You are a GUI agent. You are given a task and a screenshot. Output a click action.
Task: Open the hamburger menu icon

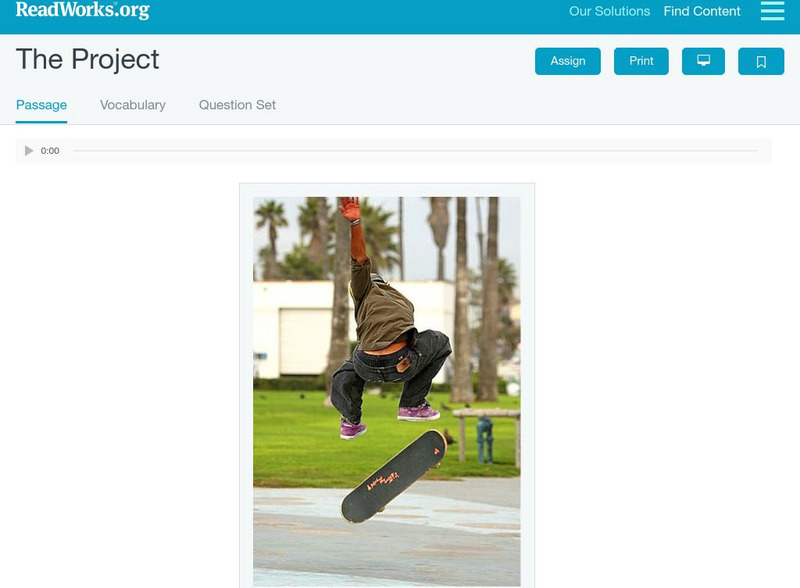pyautogui.click(x=772, y=11)
